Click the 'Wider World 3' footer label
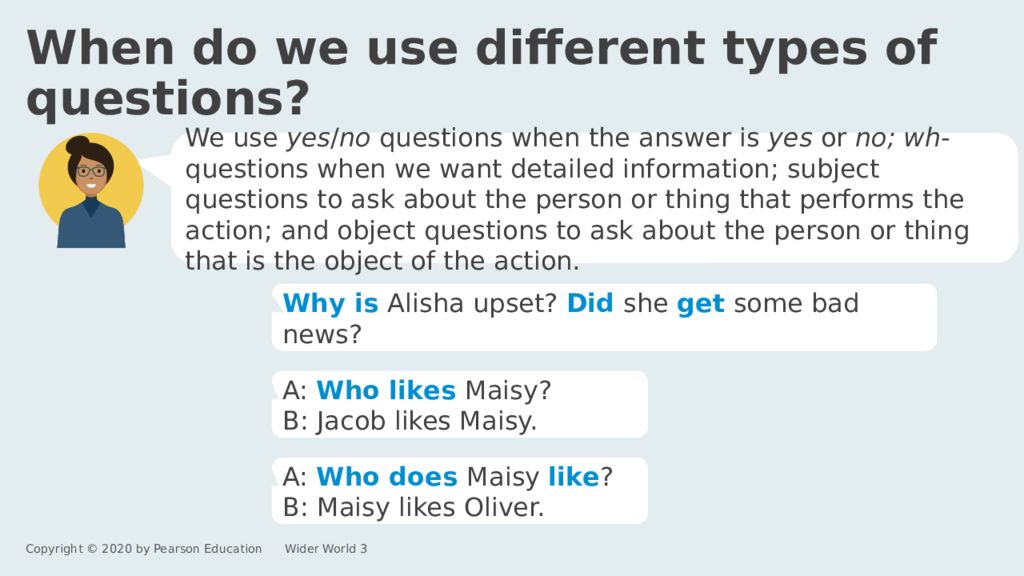 (x=326, y=549)
